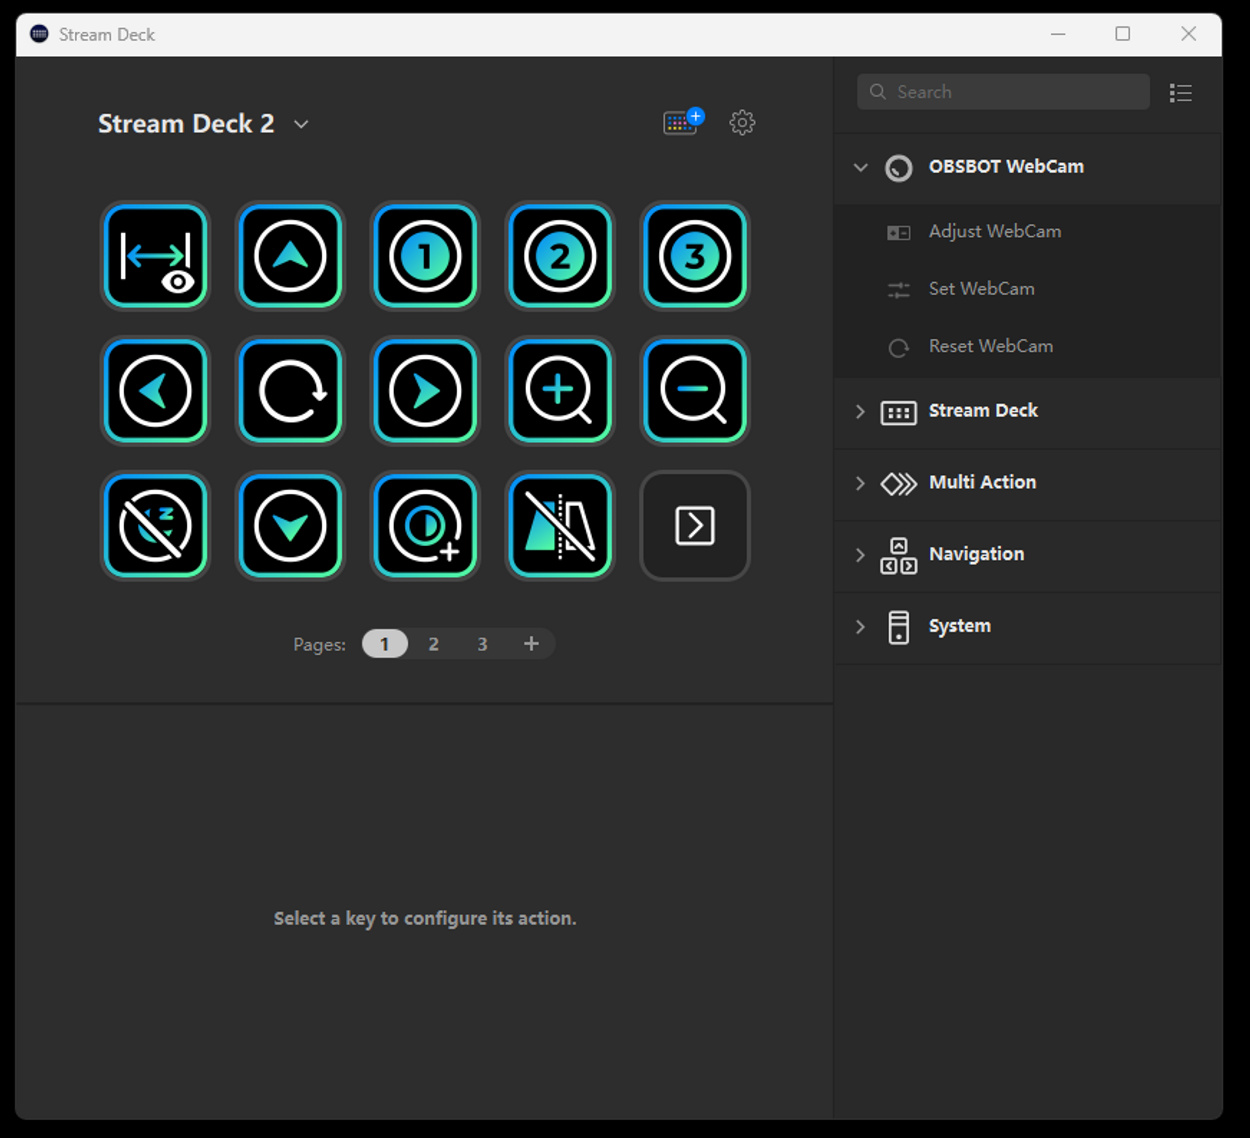The image size is (1250, 1138).
Task: Open the Stream Deck 2 profile dropdown
Action: (301, 124)
